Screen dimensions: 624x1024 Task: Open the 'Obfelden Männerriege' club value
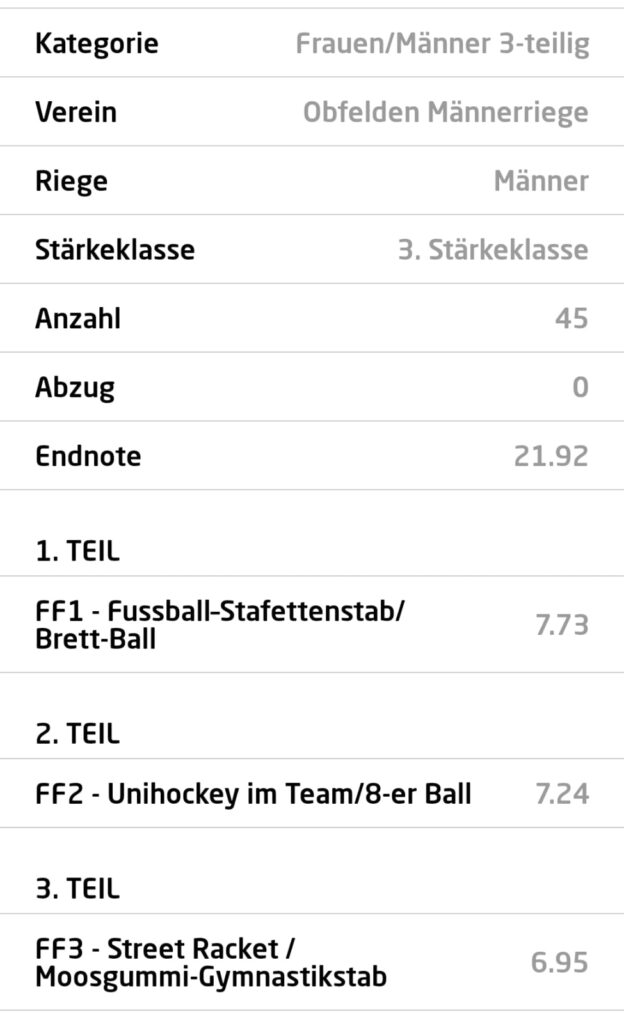(445, 112)
